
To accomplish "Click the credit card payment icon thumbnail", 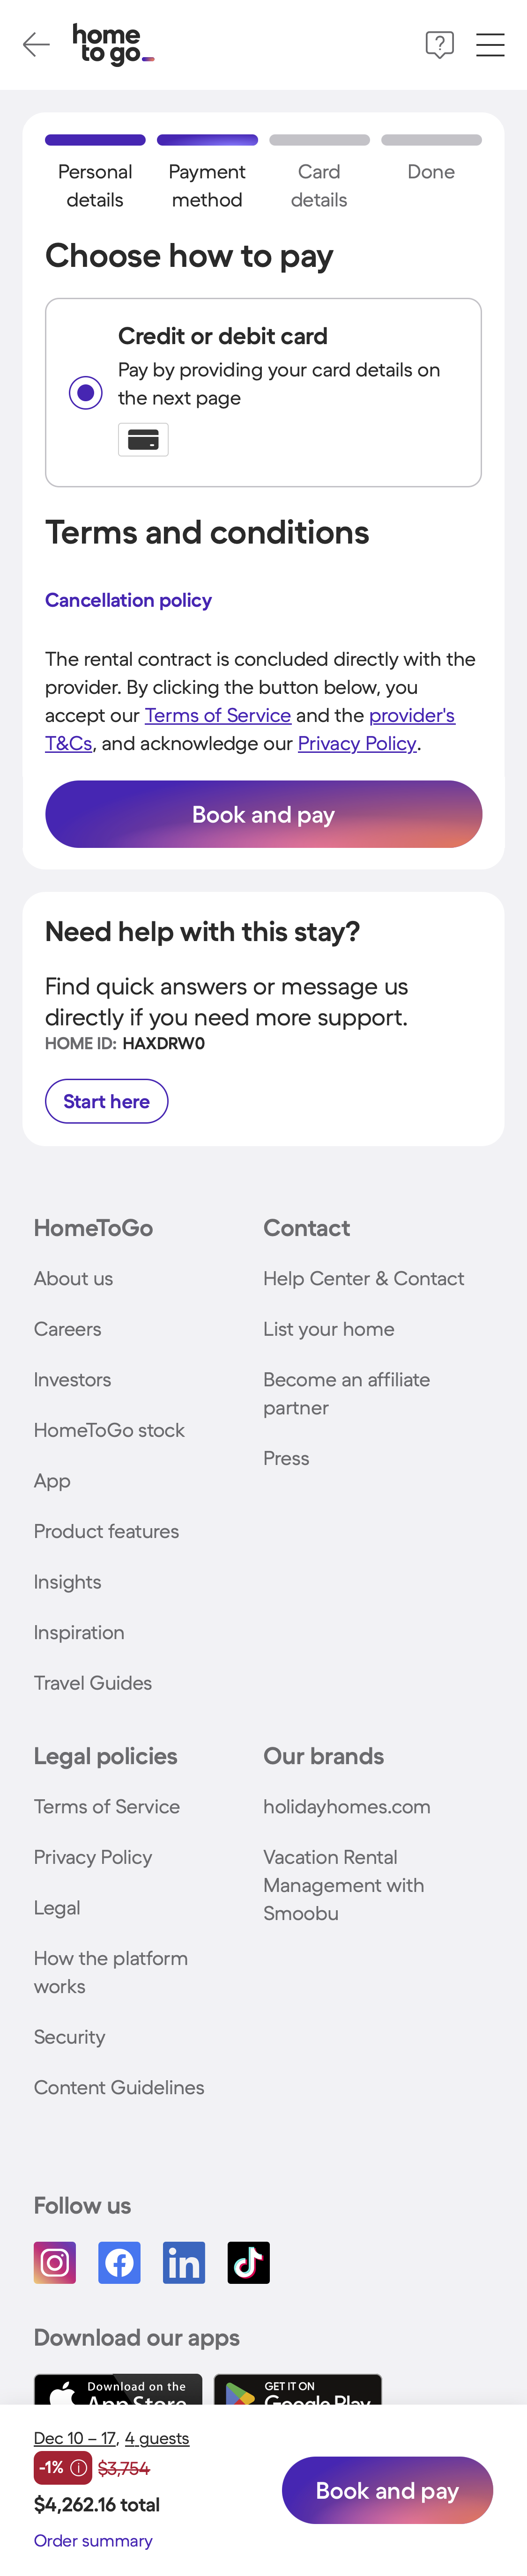I will [142, 439].
